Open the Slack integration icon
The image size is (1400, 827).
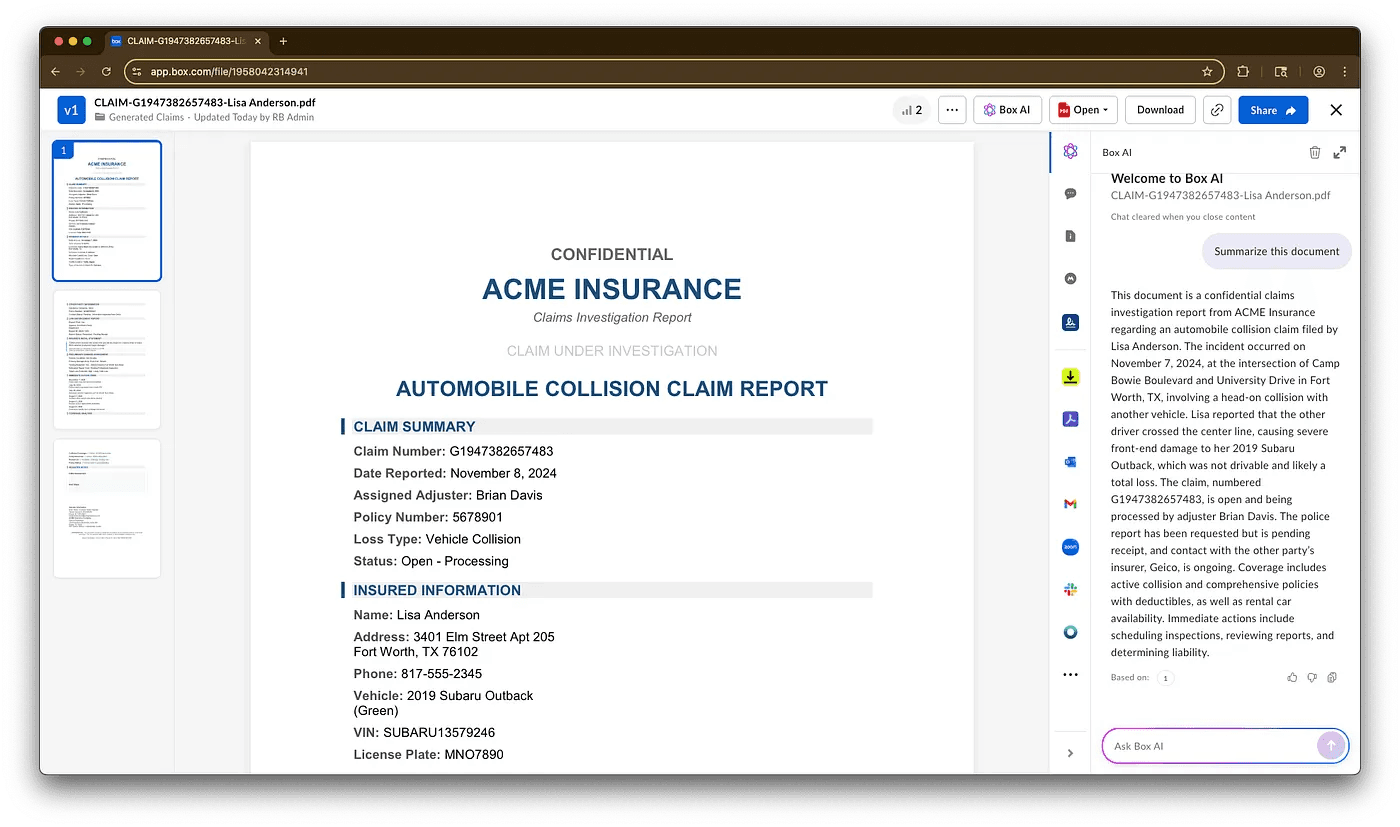pyautogui.click(x=1070, y=590)
